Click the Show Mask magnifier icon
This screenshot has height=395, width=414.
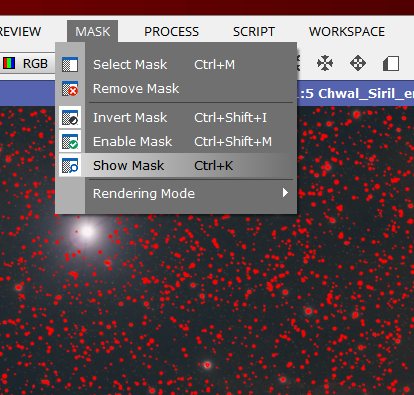pos(70,165)
